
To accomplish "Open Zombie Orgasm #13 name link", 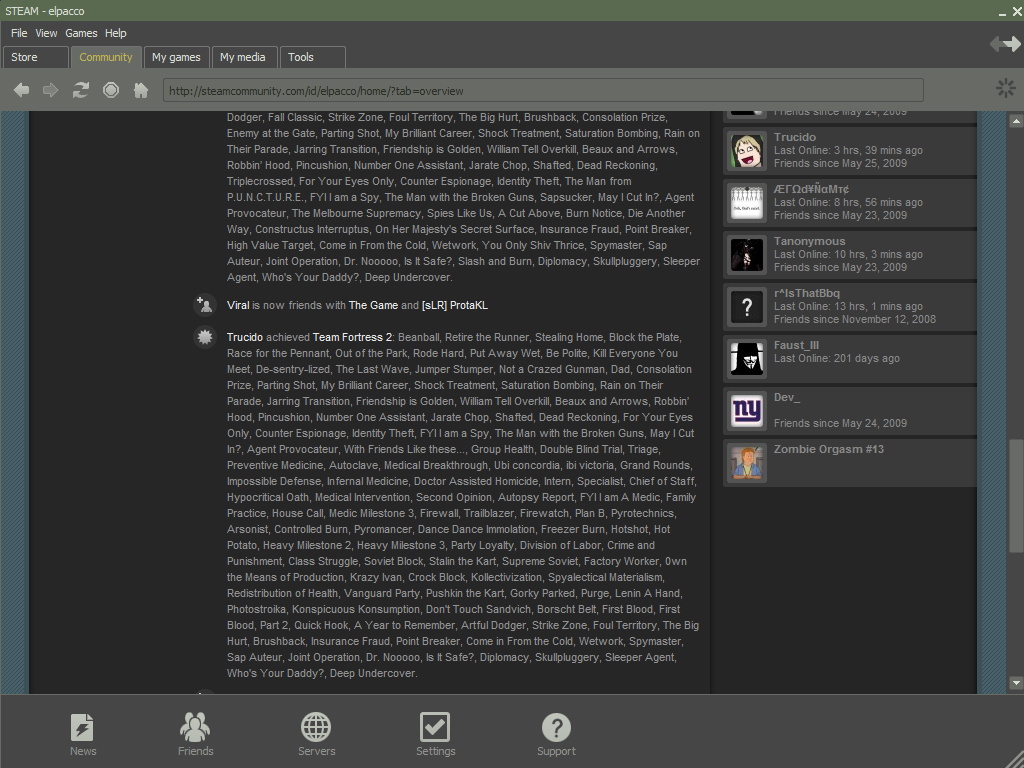I will click(829, 449).
